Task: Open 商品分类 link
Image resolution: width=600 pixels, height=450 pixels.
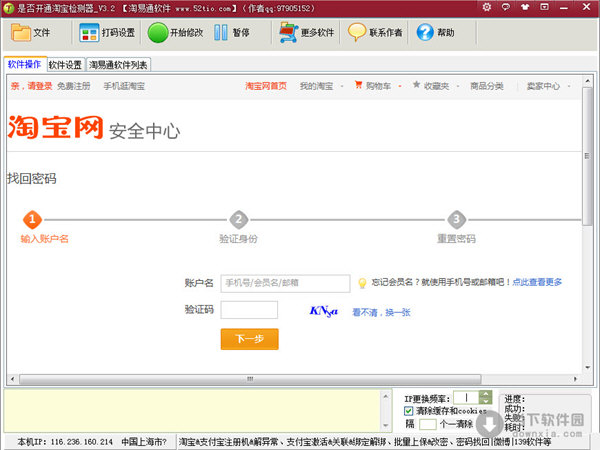Action: (x=487, y=86)
